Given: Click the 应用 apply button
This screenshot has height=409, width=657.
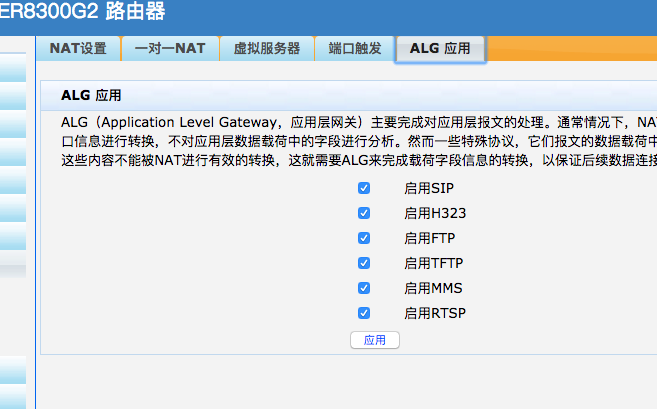Looking at the screenshot, I should (375, 340).
